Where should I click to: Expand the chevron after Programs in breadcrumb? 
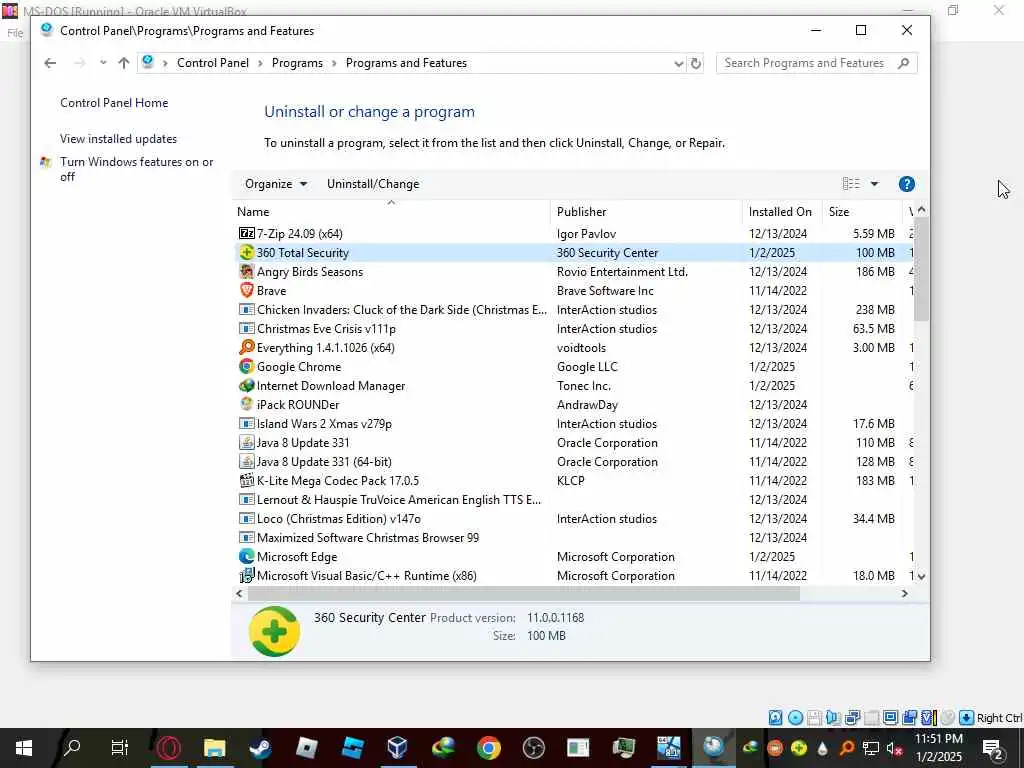click(334, 63)
